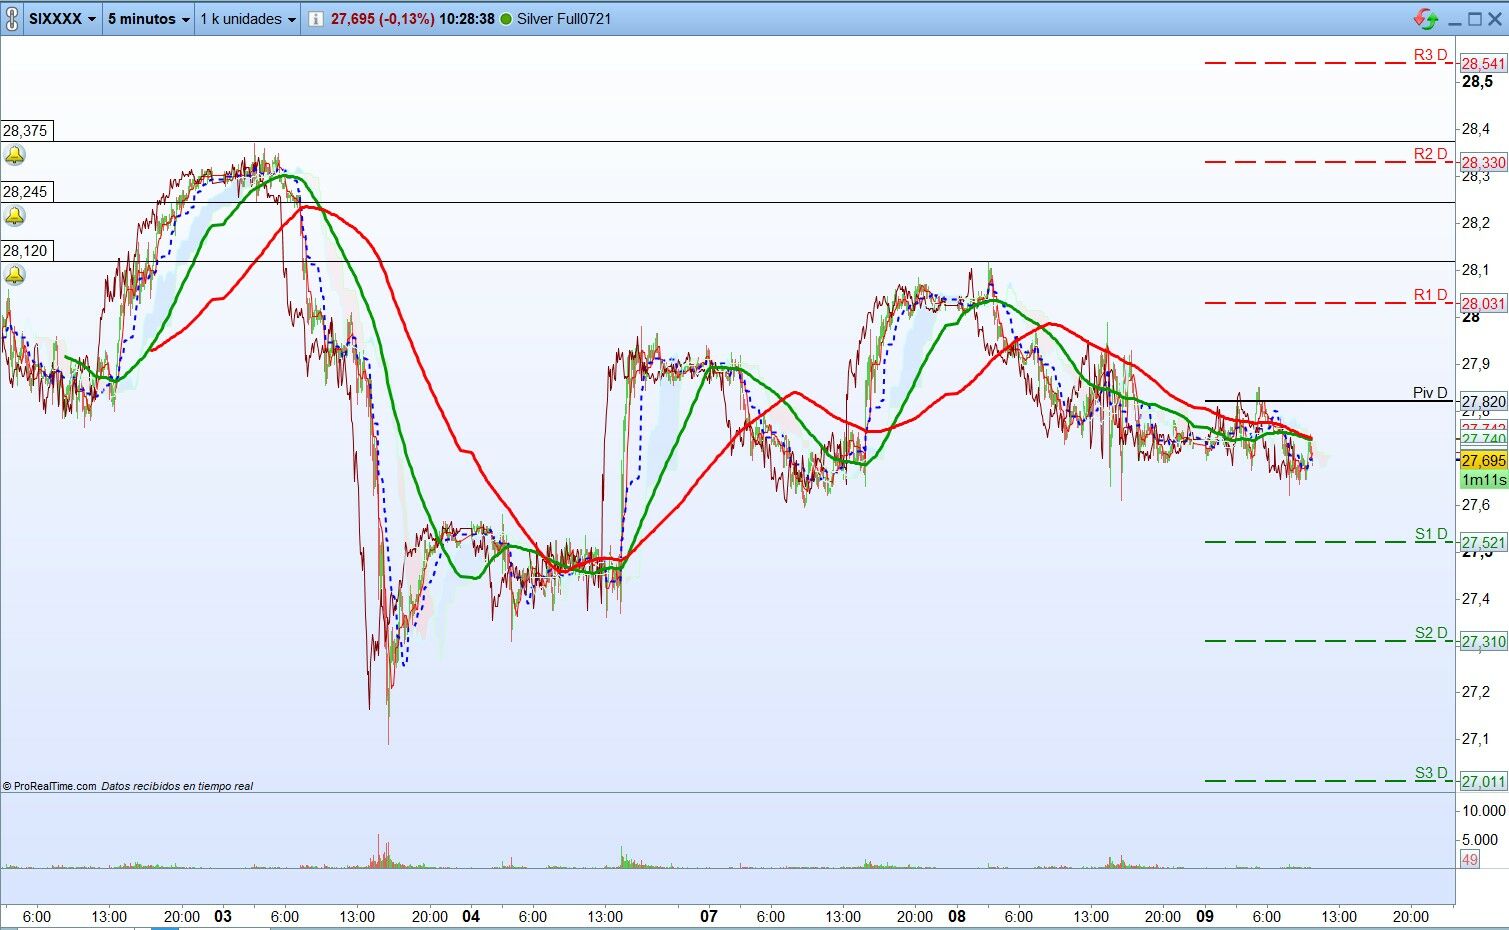Click the R3 D pivot label
The height and width of the screenshot is (930, 1509).
pyautogui.click(x=1430, y=55)
